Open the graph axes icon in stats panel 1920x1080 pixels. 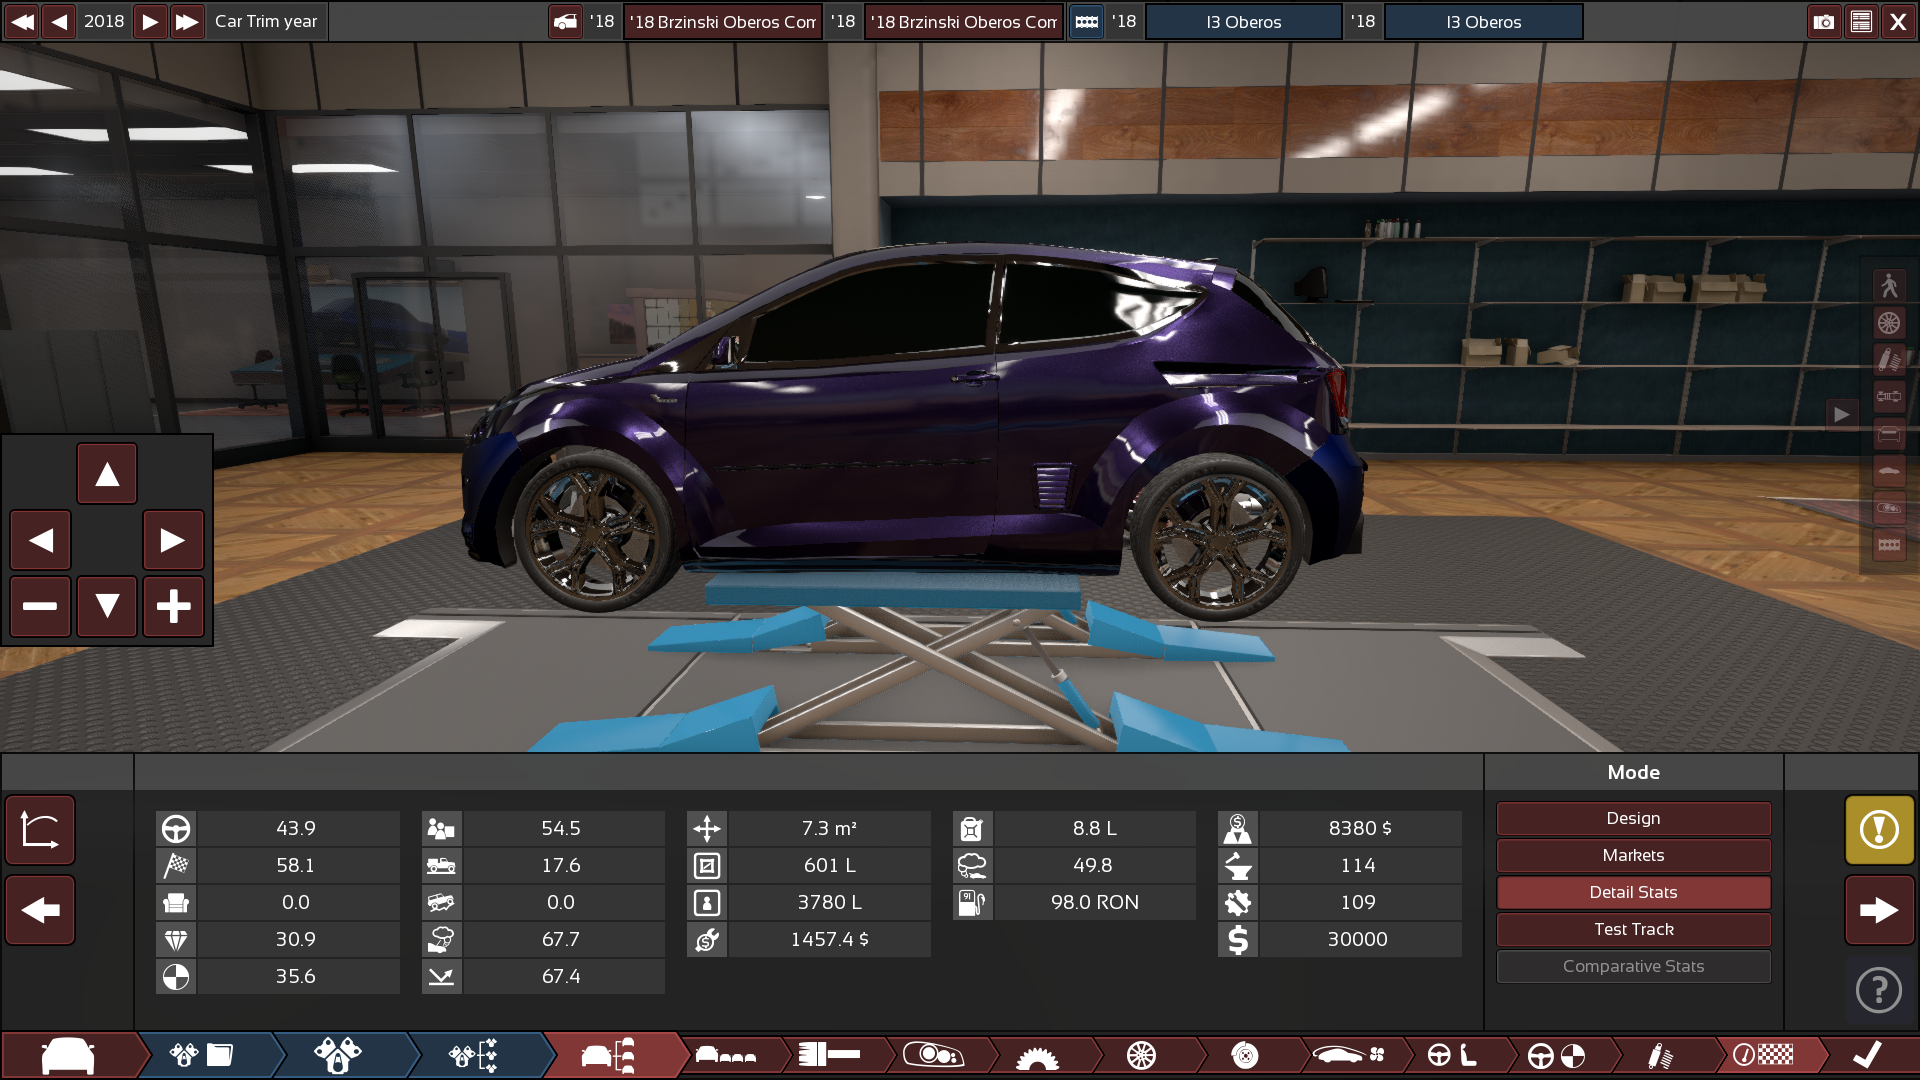click(x=40, y=830)
